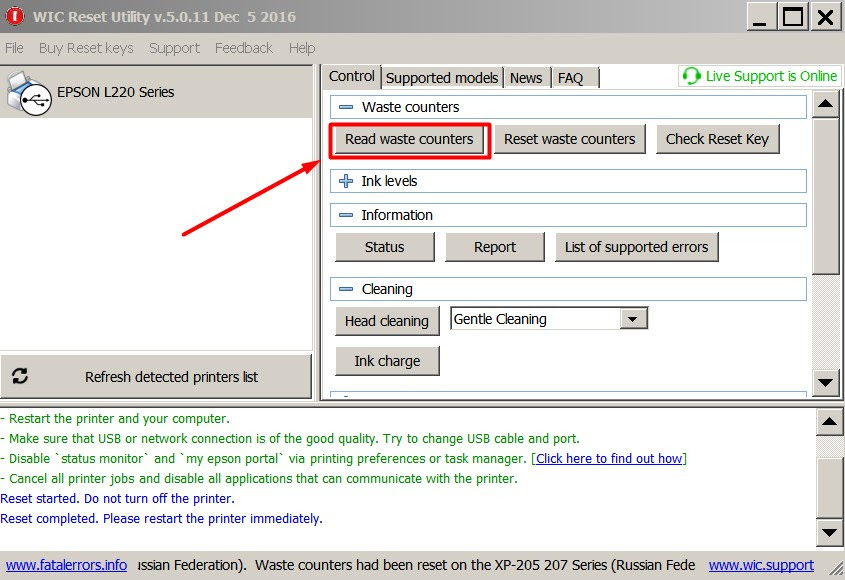The image size is (845, 580).
Task: Collapse the Information section
Action: (345, 215)
